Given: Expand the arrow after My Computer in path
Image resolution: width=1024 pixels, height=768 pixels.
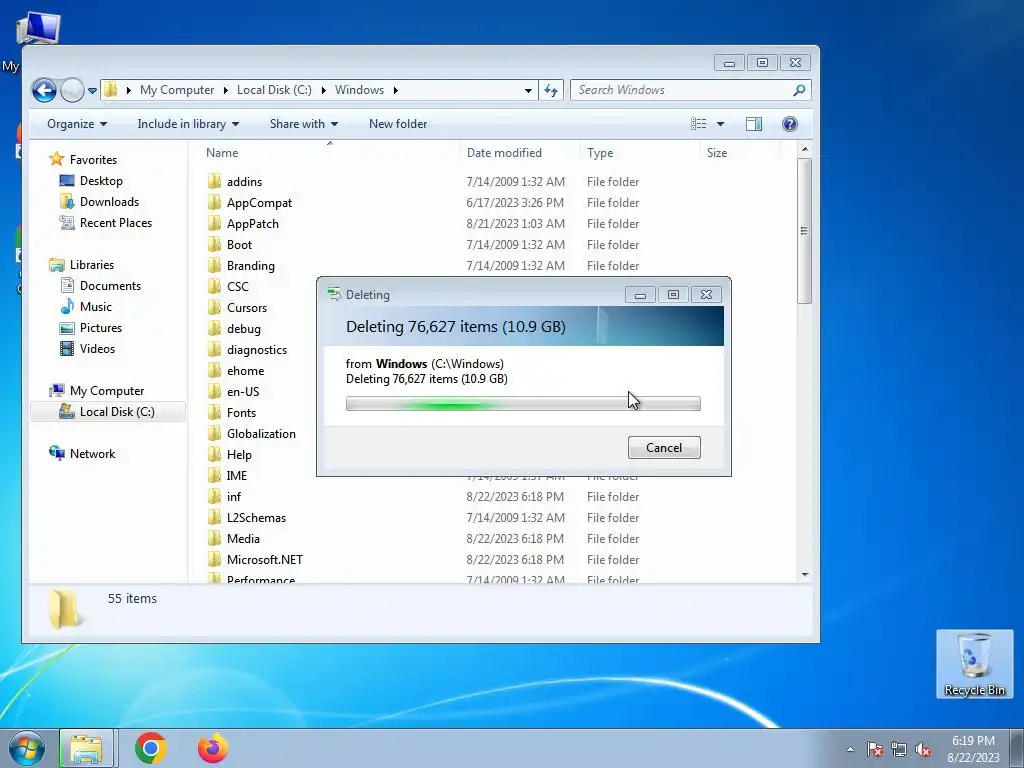Looking at the screenshot, I should tap(225, 90).
